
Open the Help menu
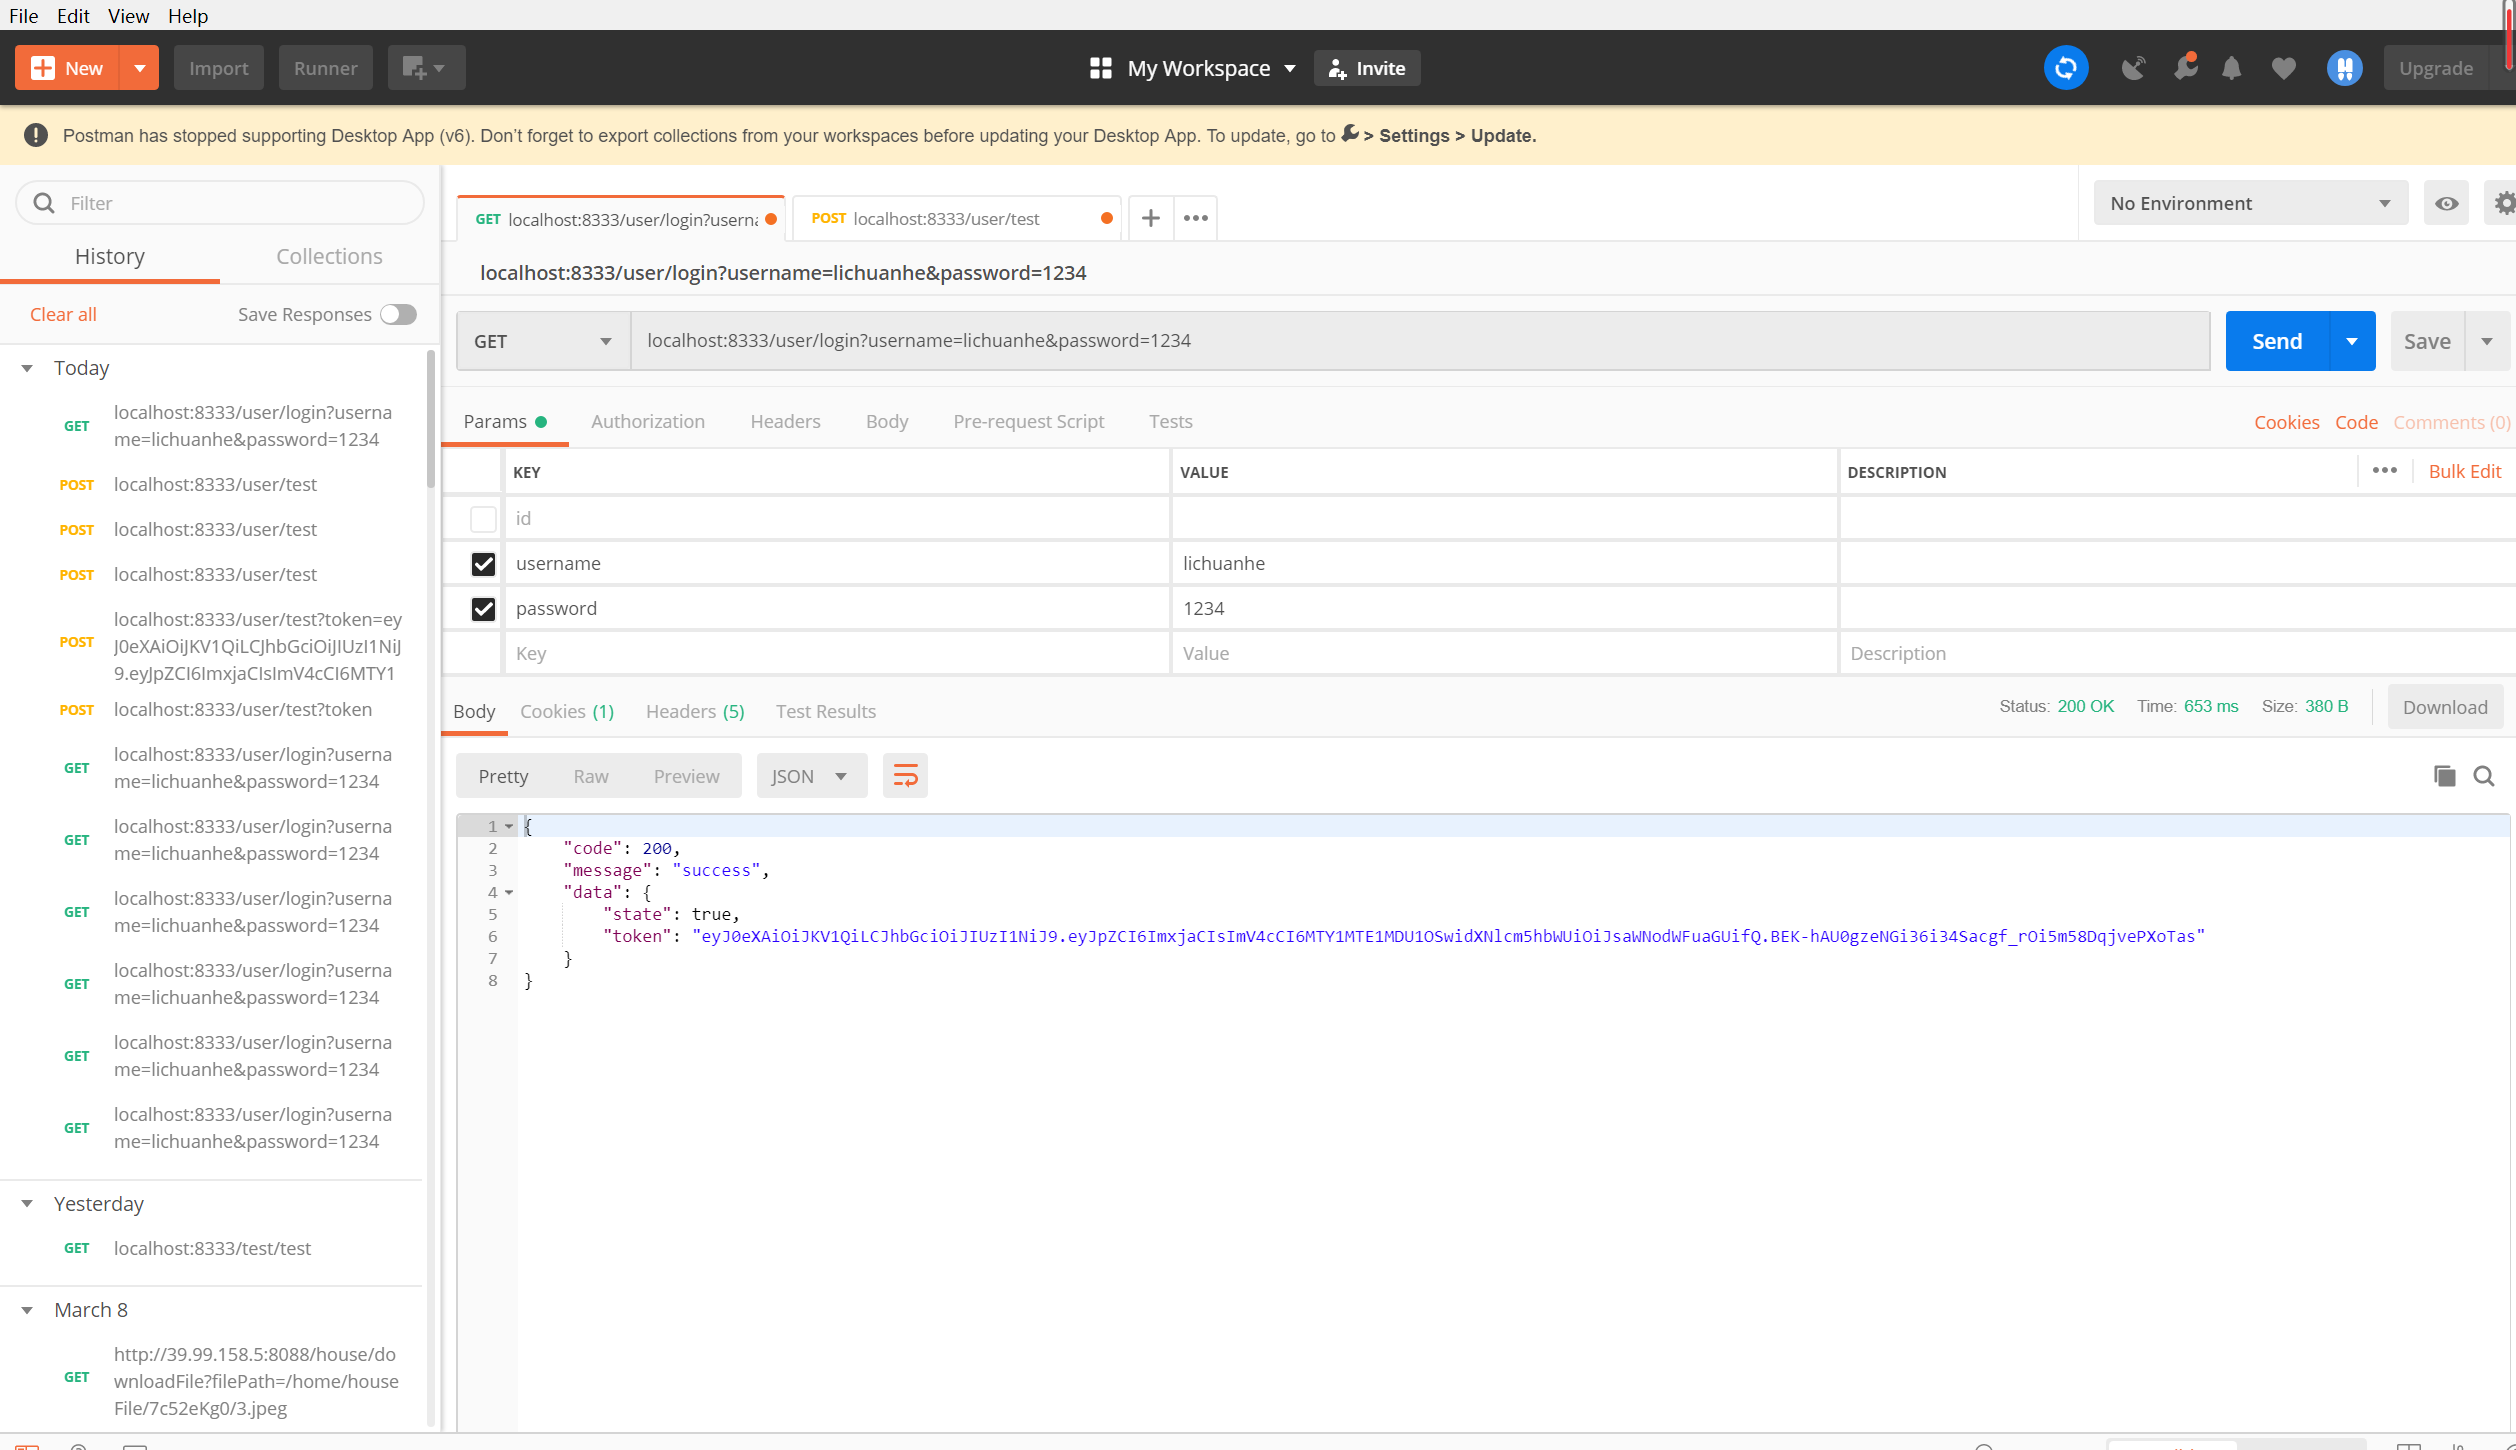coord(188,15)
